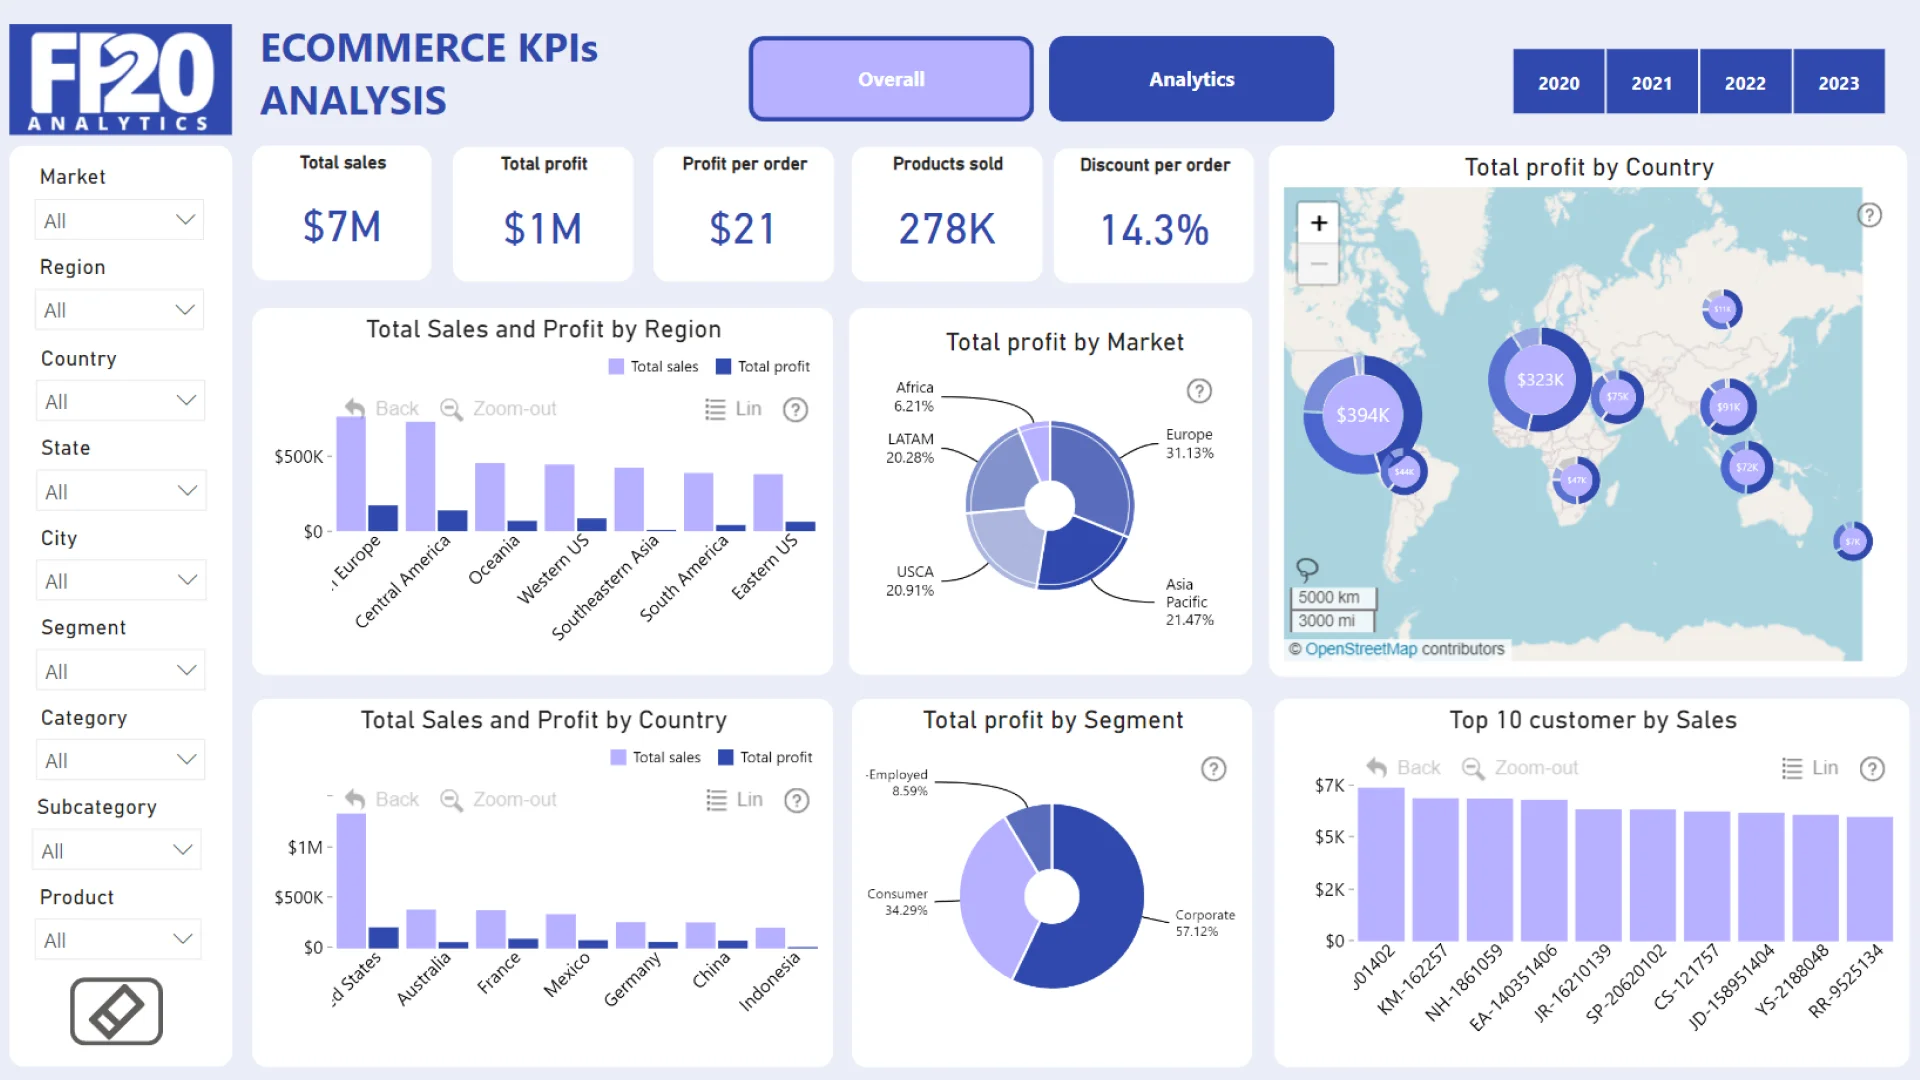Click the Total sales $7M card
This screenshot has height=1080, width=1920.
342,213
